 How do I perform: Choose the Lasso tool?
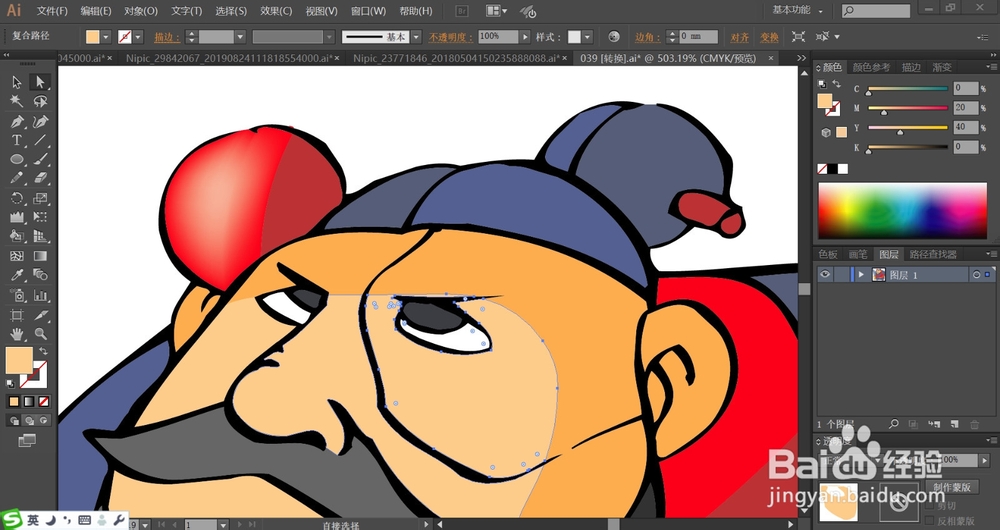tap(40, 101)
